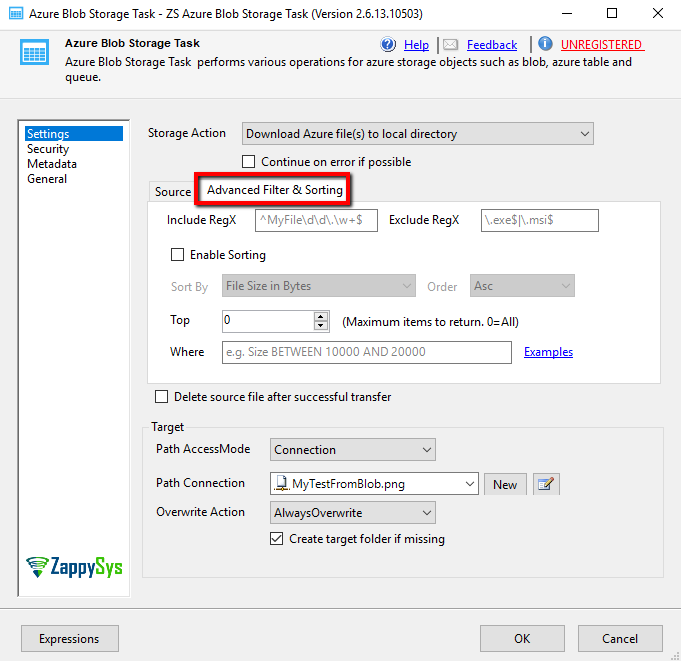Open the Metadata page
Image resolution: width=681 pixels, height=661 pixels.
pyautogui.click(x=52, y=164)
